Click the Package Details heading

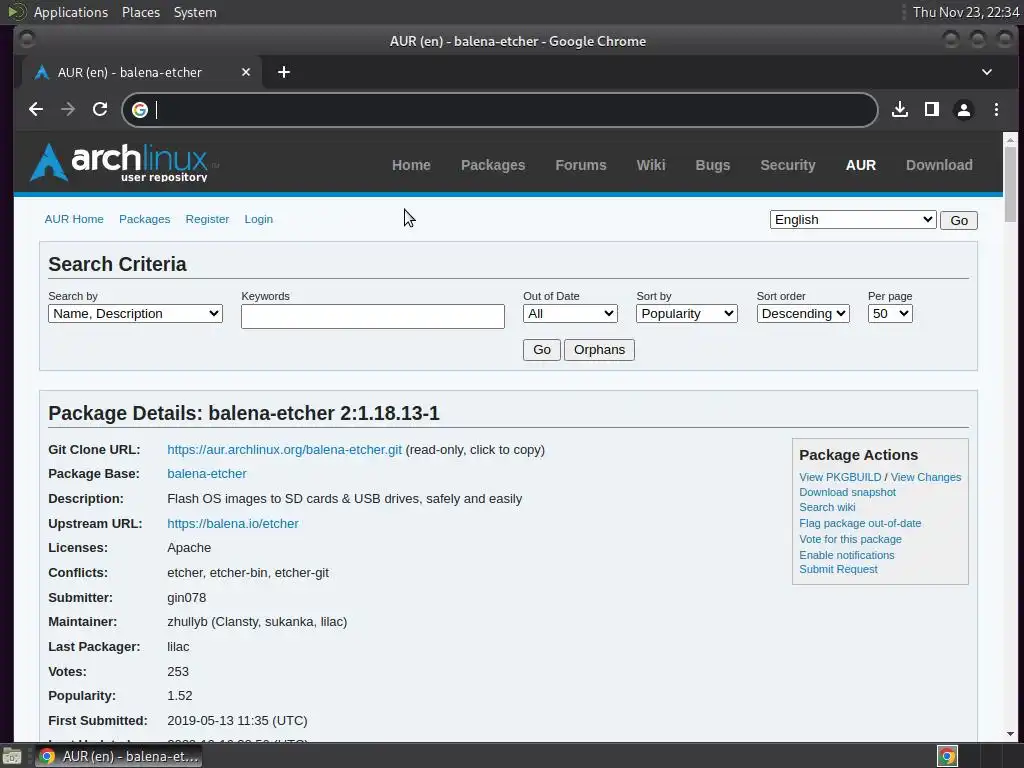click(244, 413)
